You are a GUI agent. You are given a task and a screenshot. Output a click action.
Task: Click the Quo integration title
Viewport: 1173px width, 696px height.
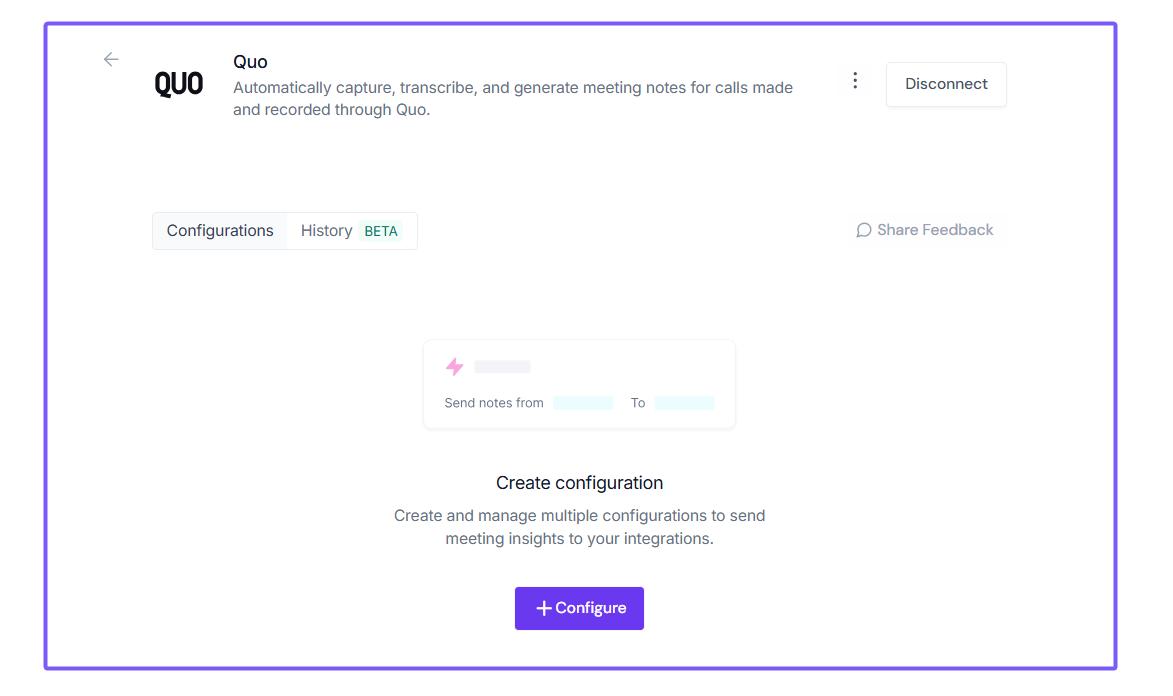click(x=250, y=62)
